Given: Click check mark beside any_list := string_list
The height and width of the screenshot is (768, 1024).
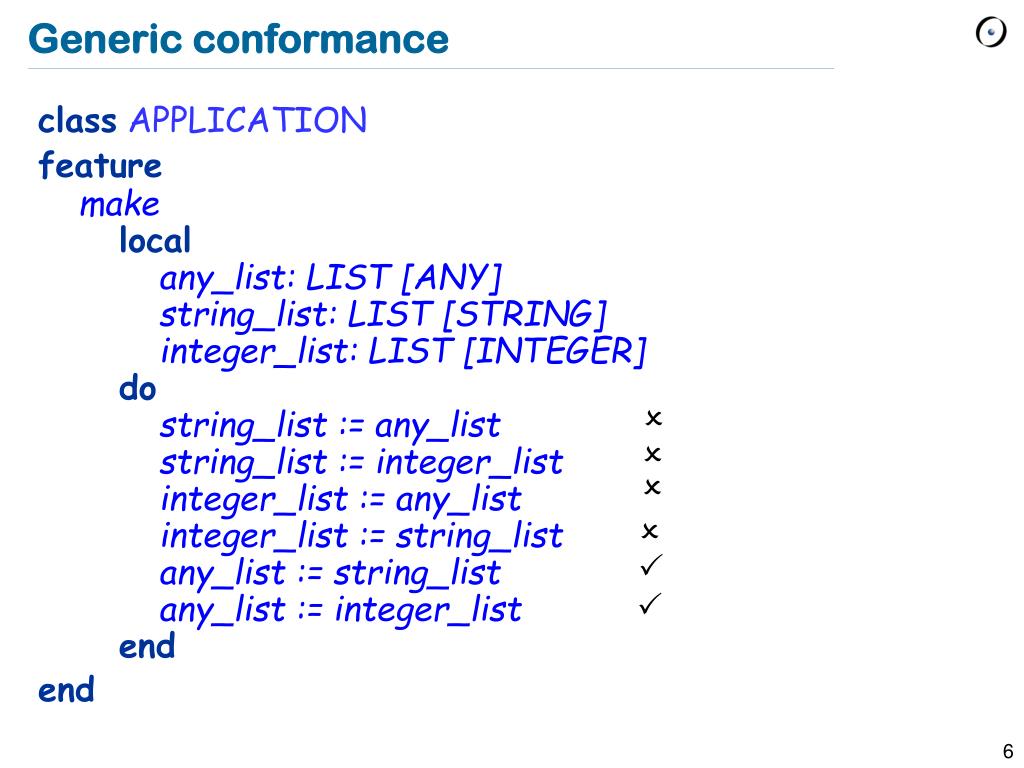Looking at the screenshot, I should 651,565.
